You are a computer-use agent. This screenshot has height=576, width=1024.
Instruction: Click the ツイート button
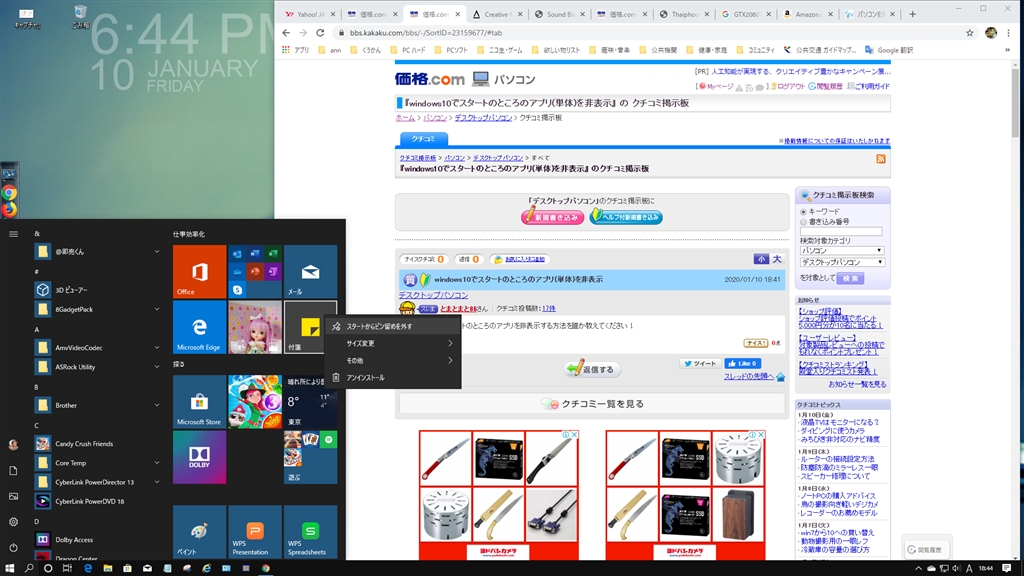click(x=699, y=363)
